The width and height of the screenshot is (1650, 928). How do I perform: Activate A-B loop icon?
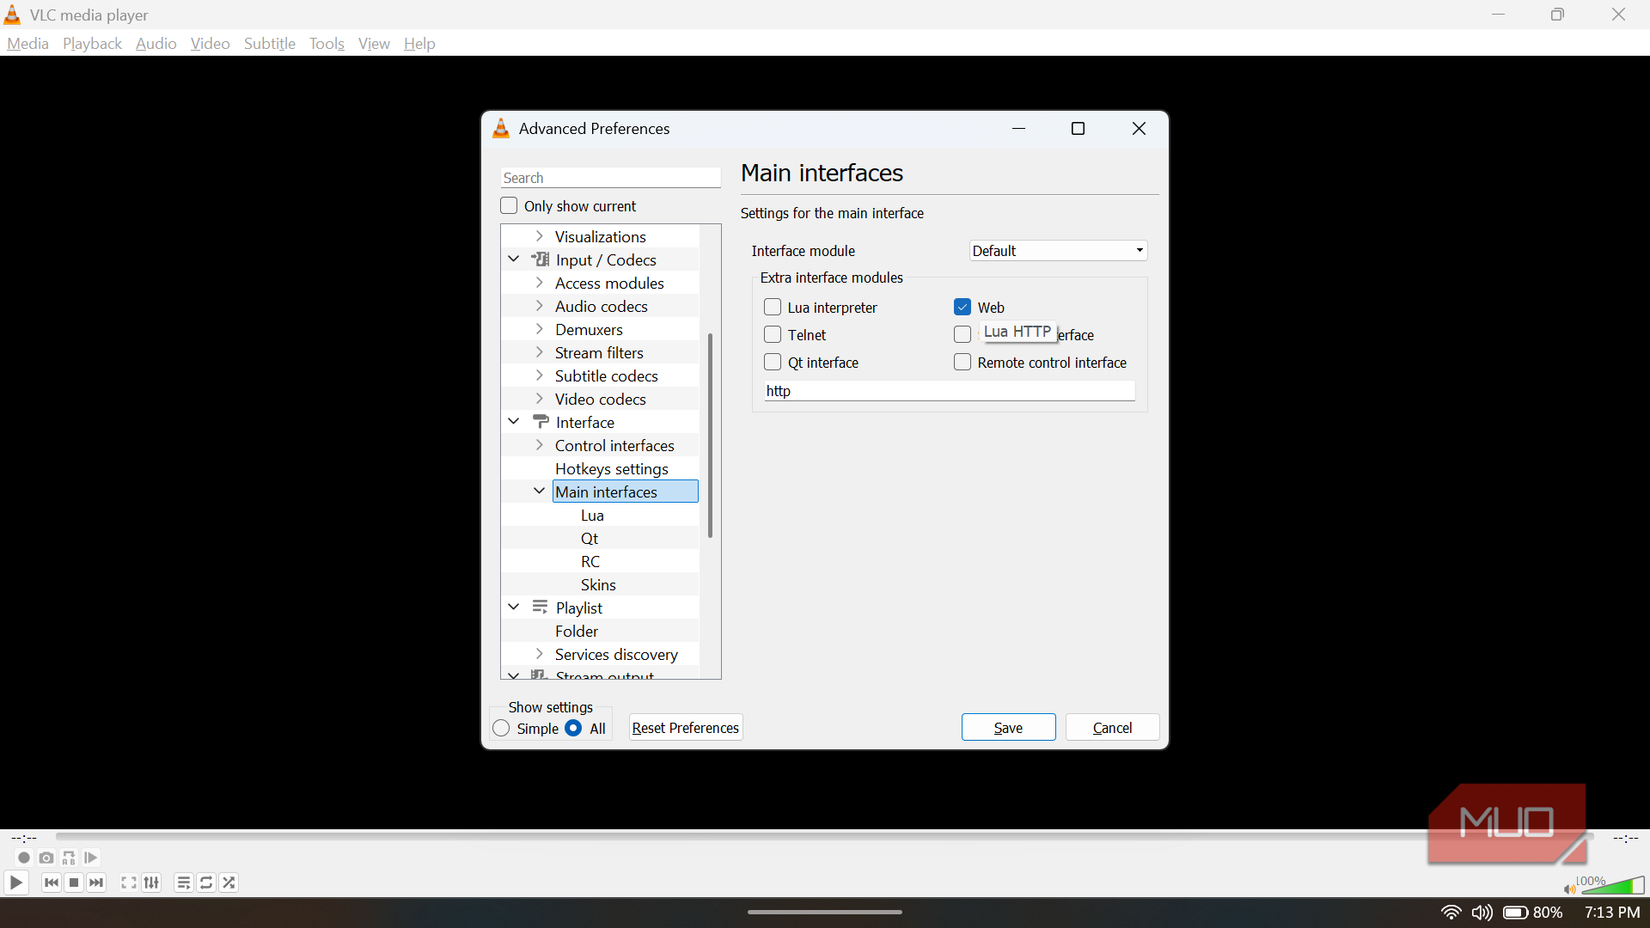(69, 858)
